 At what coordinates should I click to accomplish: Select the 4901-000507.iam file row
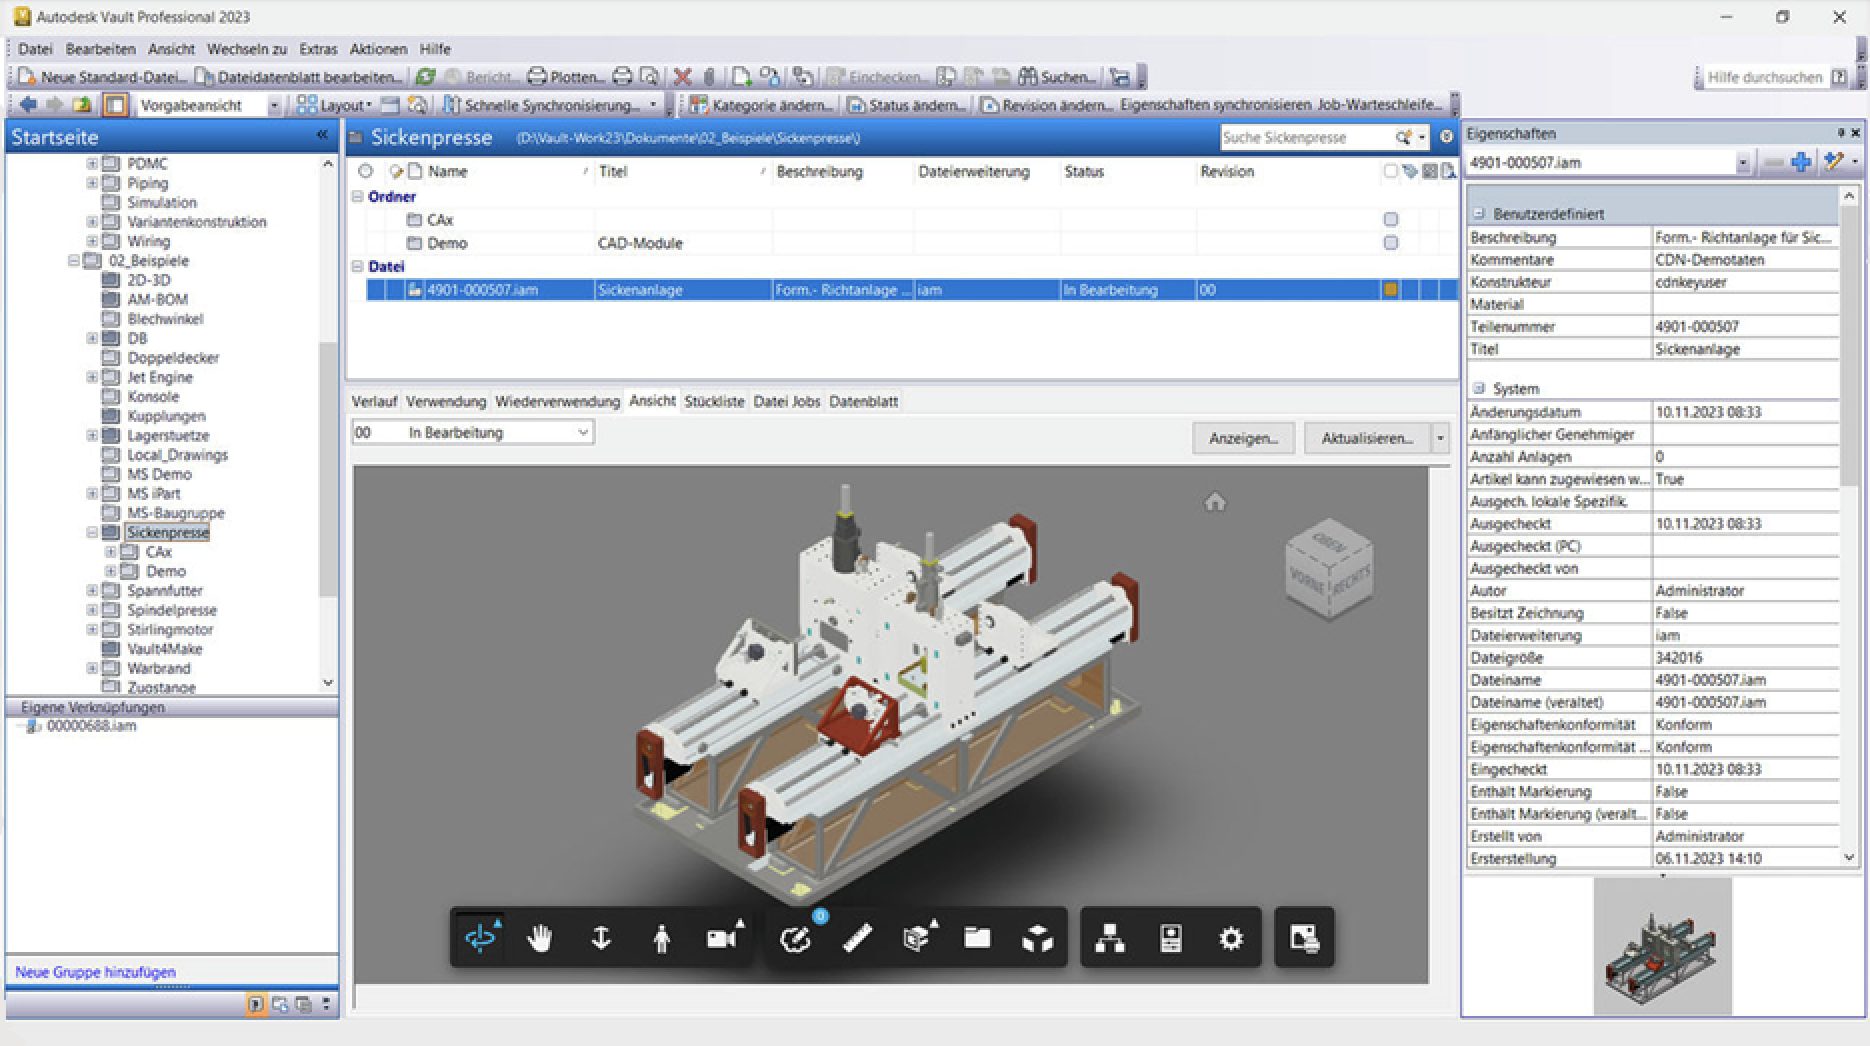[x=910, y=290]
